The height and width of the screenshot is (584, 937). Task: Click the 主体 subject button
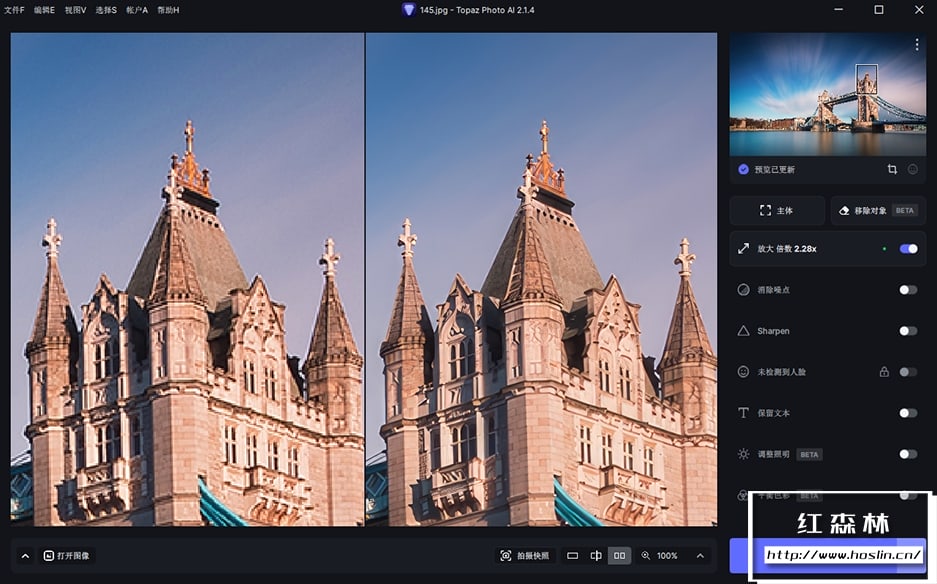click(x=777, y=210)
